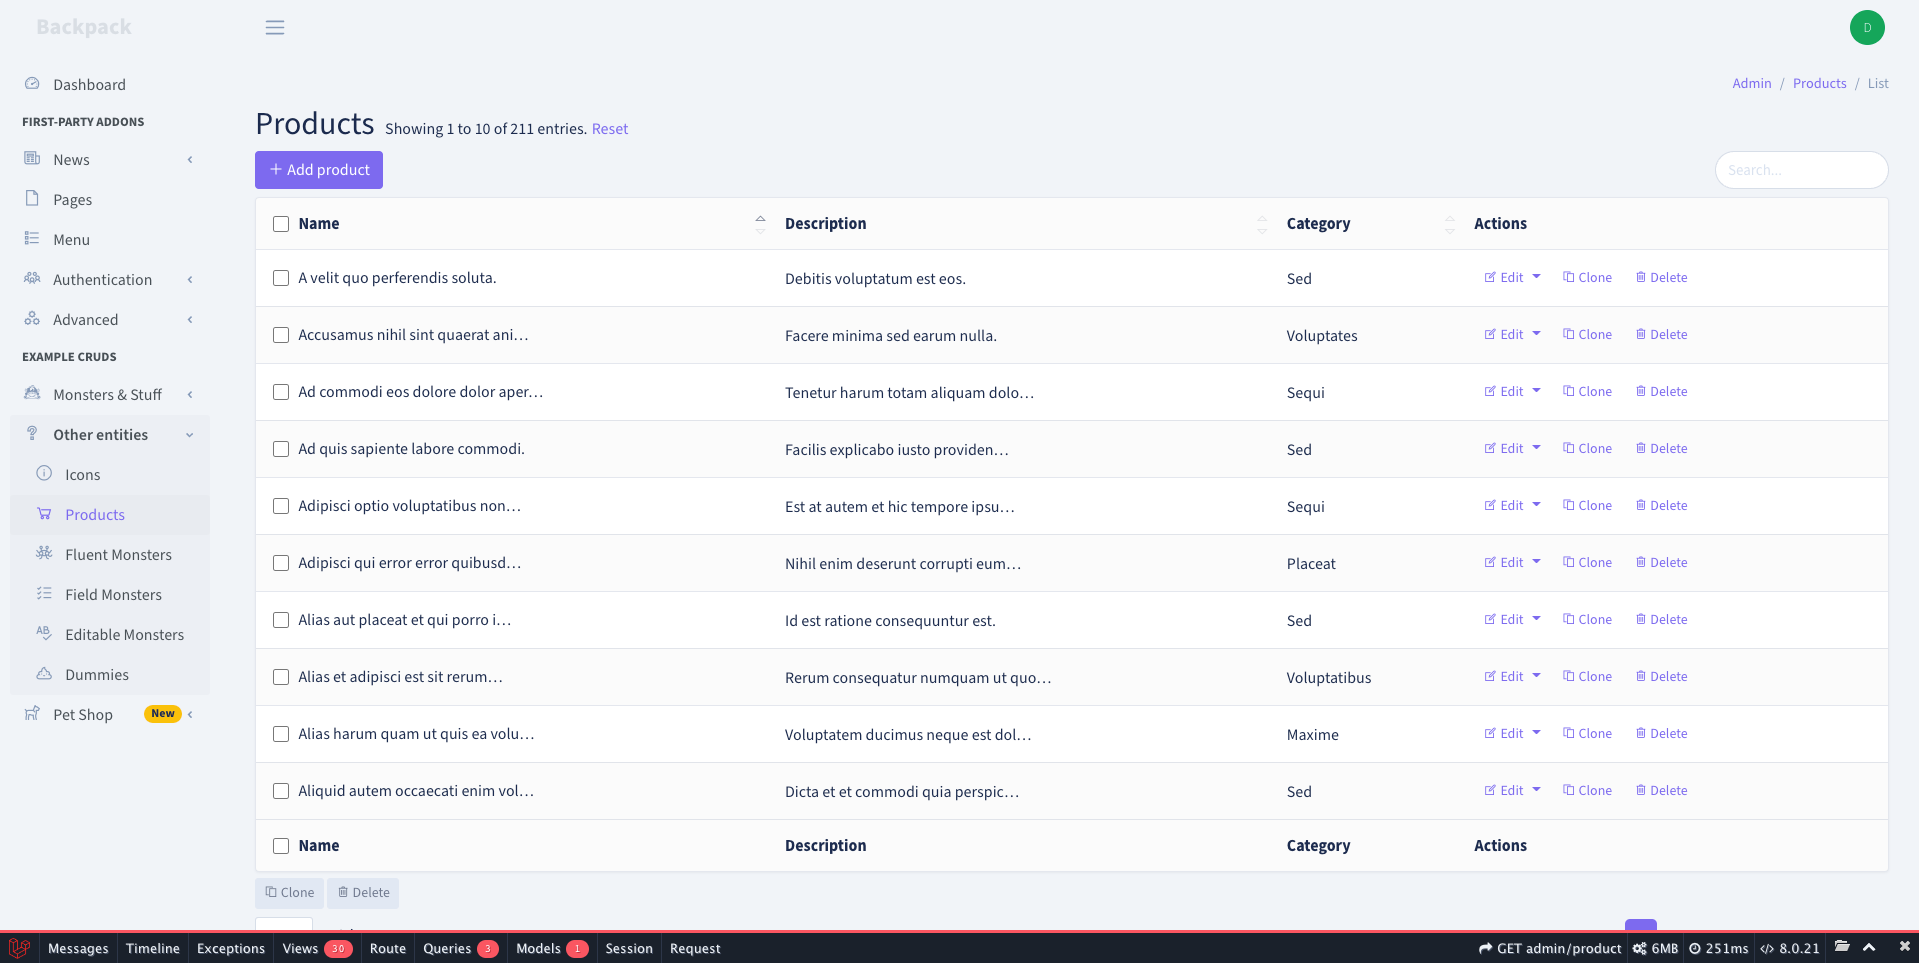The height and width of the screenshot is (963, 1919).
Task: Open the debugbar Timeline tab
Action: click(x=153, y=948)
